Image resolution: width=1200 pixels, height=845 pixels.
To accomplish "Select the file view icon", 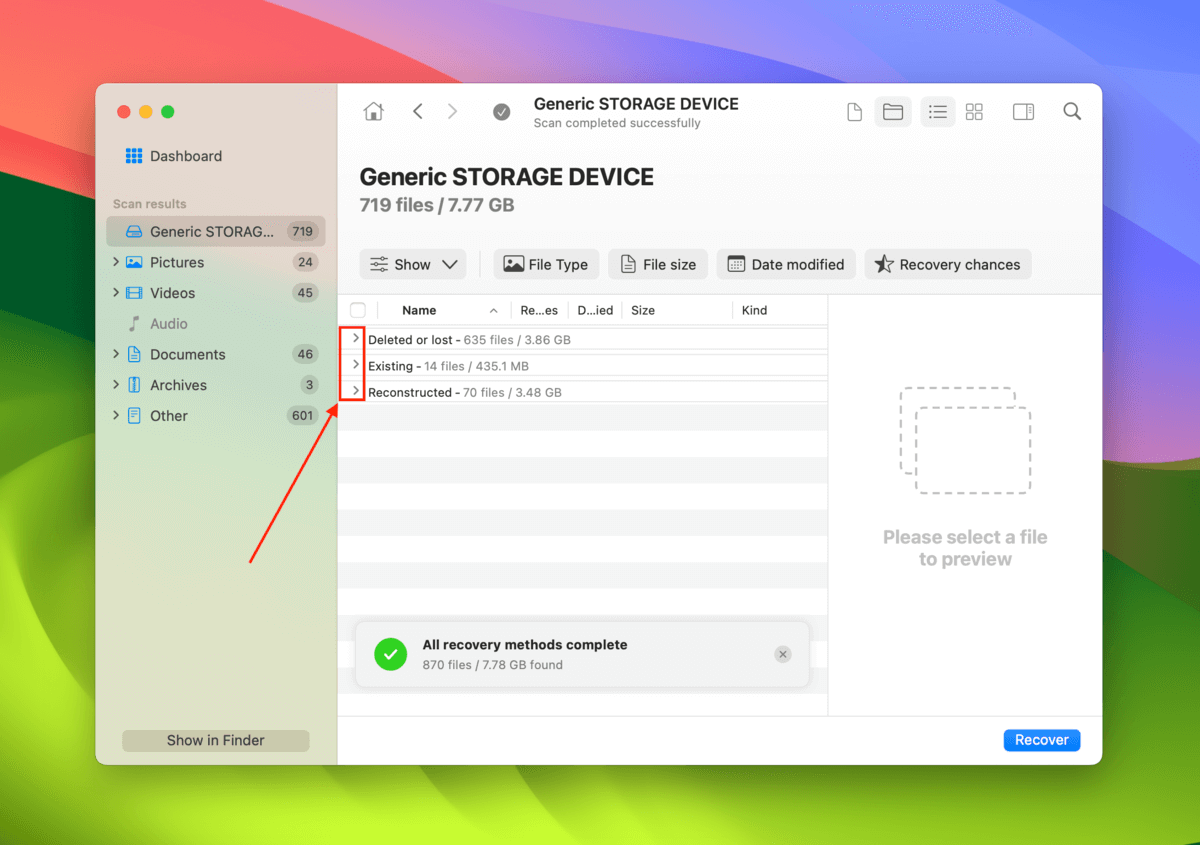I will 854,112.
